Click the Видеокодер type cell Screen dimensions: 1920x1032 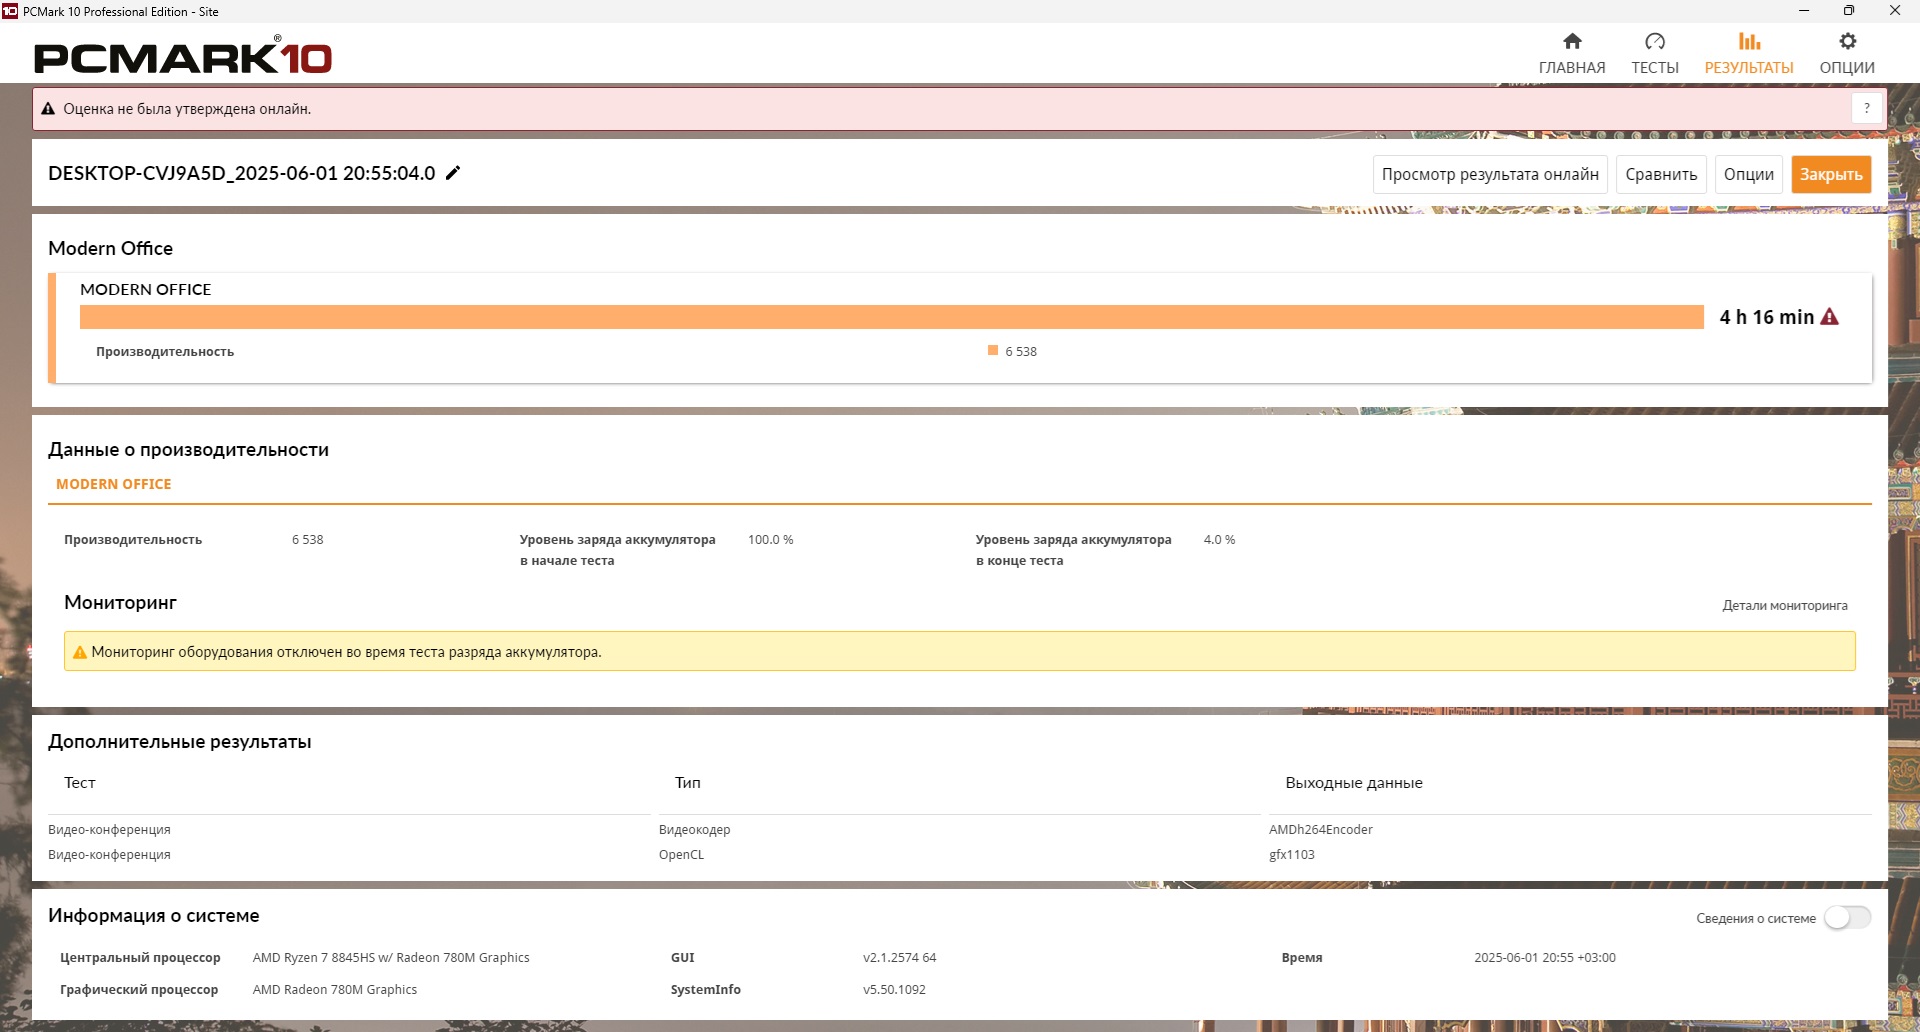[x=695, y=829]
